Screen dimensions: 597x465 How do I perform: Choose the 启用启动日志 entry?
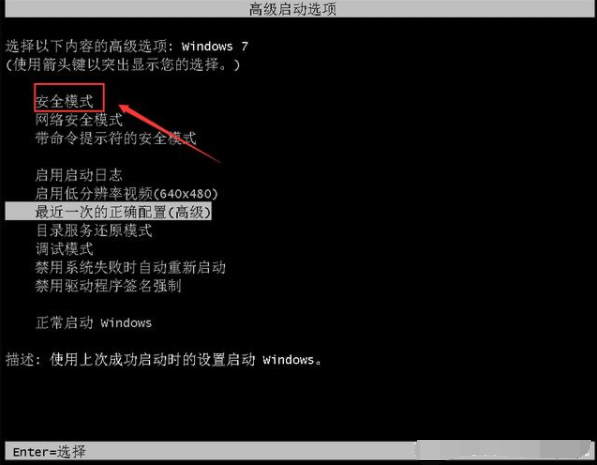coord(79,175)
